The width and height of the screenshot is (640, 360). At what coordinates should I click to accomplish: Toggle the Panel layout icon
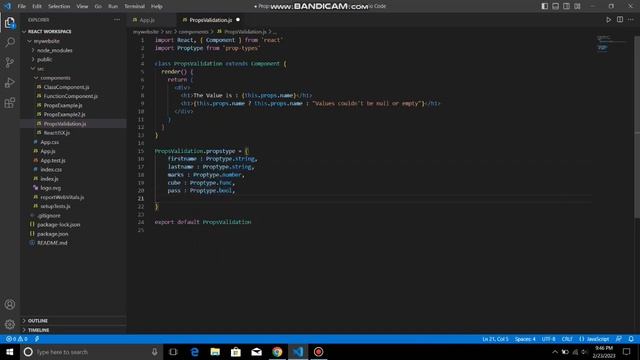click(x=556, y=6)
